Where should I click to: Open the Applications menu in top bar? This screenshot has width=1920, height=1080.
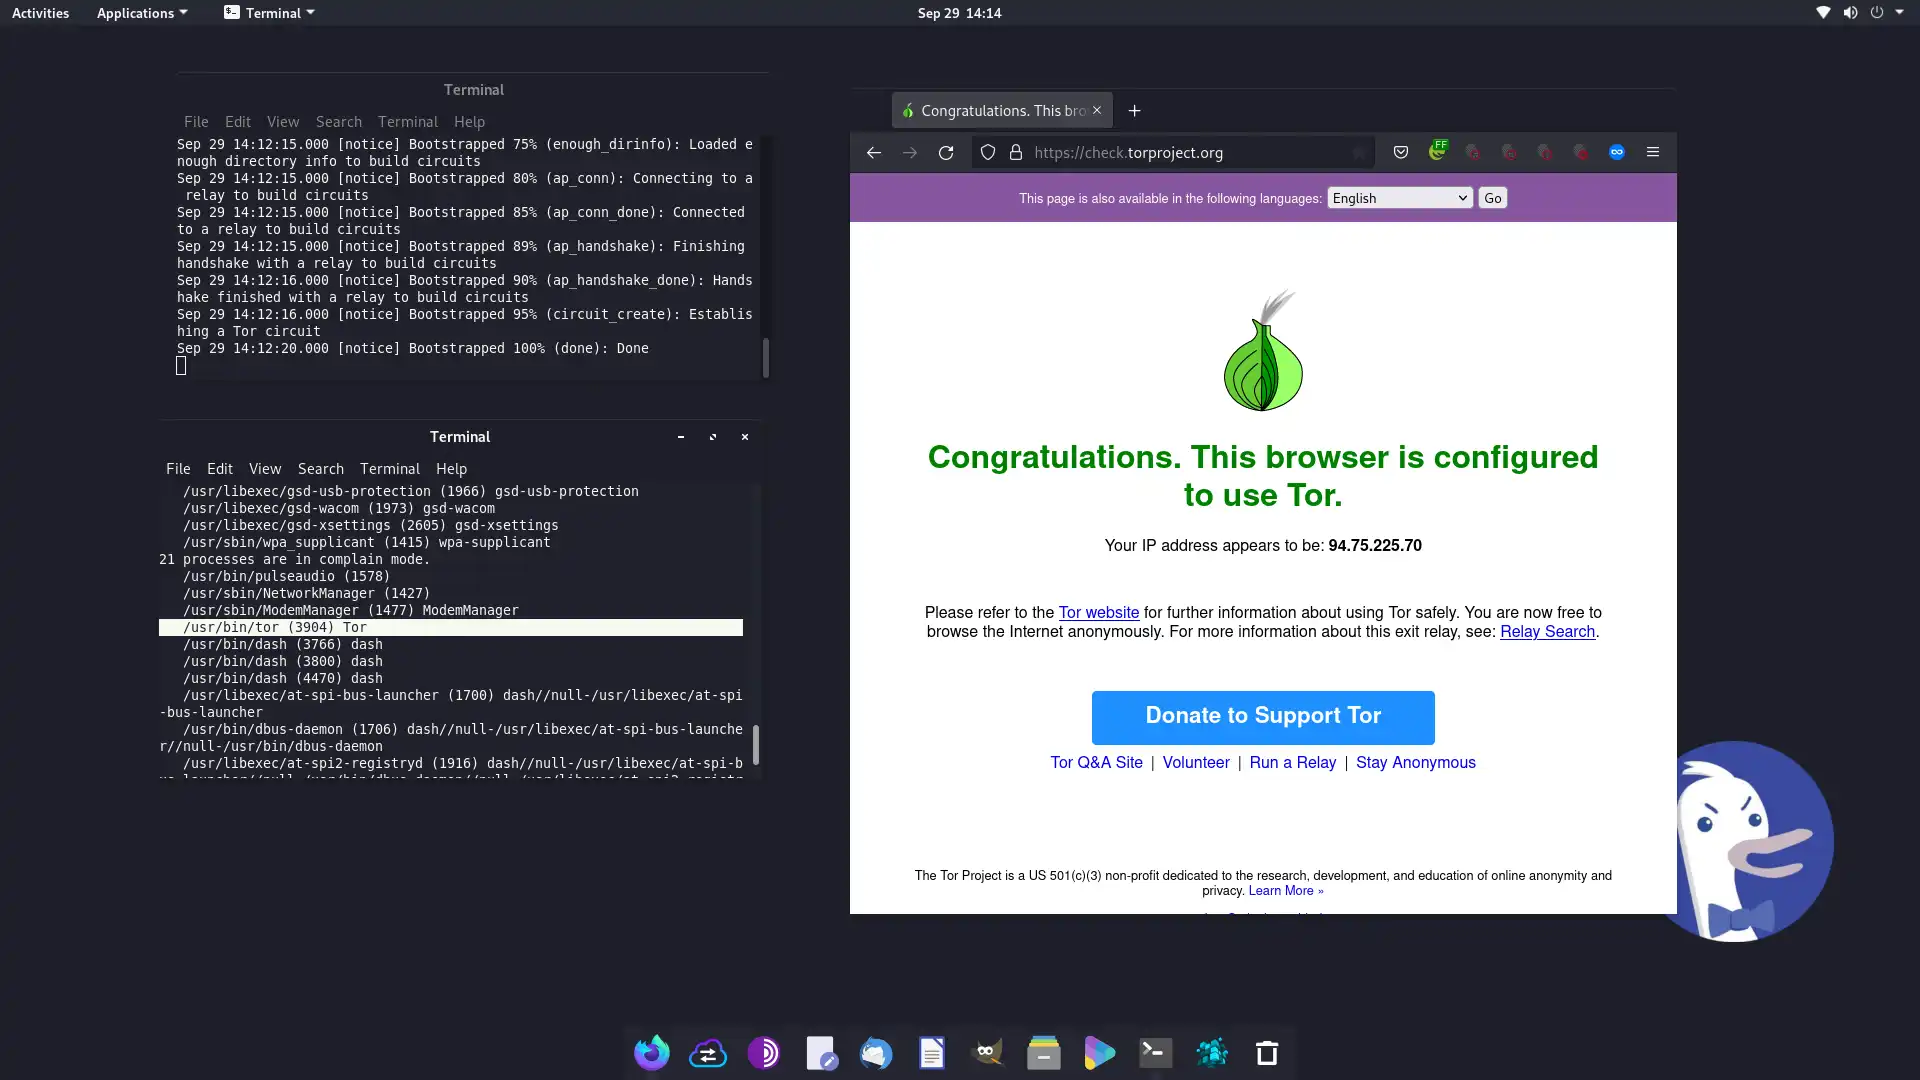(x=141, y=13)
